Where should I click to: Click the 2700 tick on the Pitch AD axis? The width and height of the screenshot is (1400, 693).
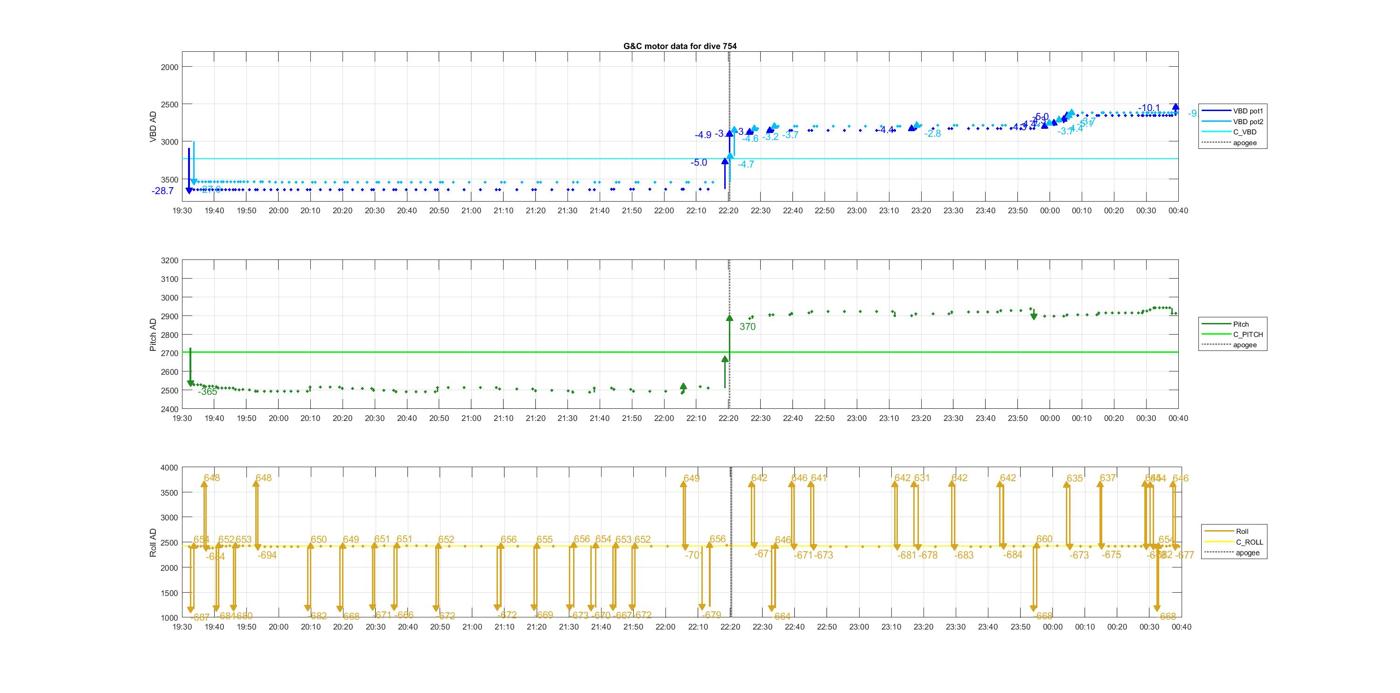pyautogui.click(x=169, y=354)
